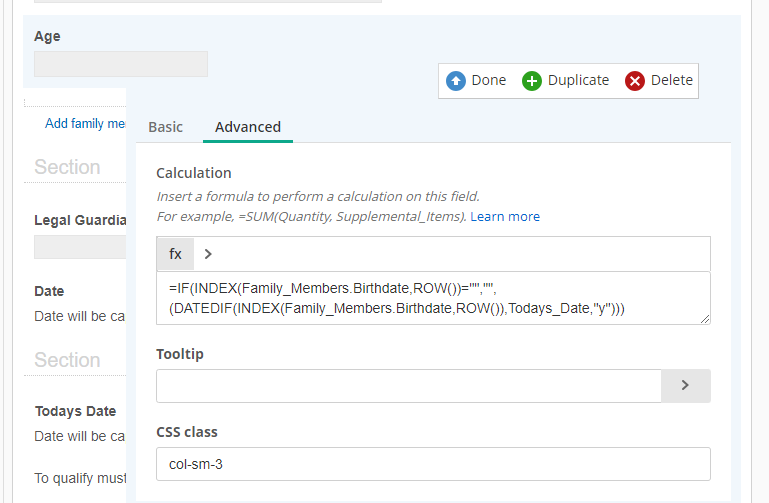Click the Add family member link
The height and width of the screenshot is (503, 769).
86,124
